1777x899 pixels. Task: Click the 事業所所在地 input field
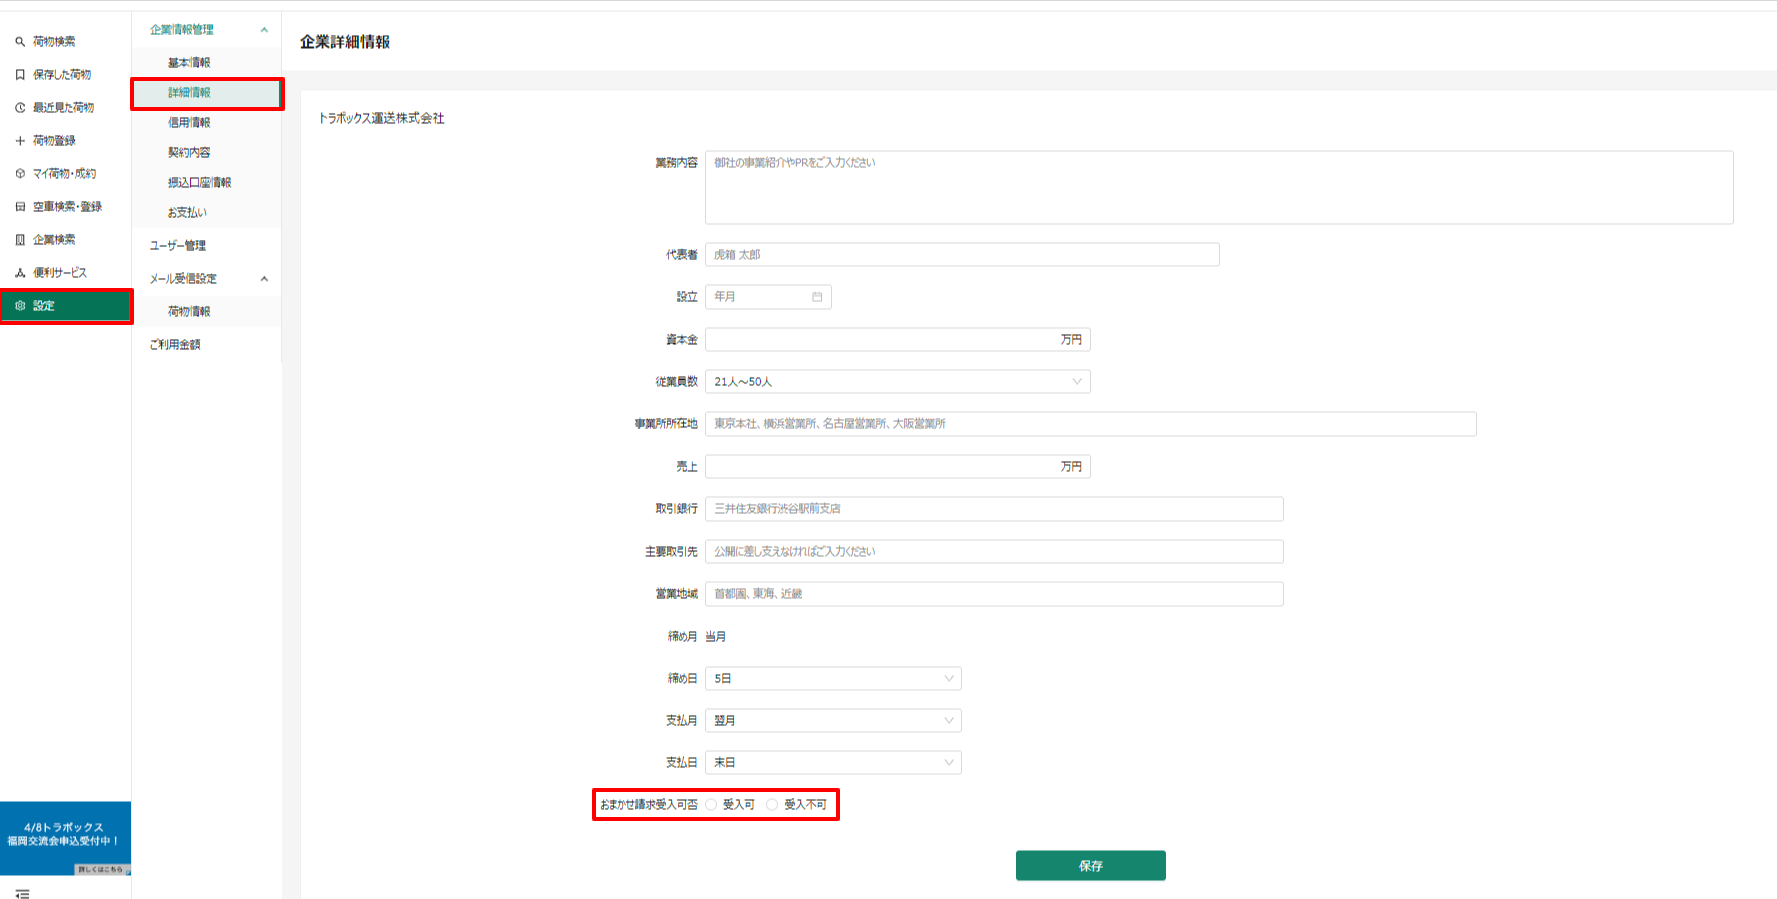point(1090,424)
